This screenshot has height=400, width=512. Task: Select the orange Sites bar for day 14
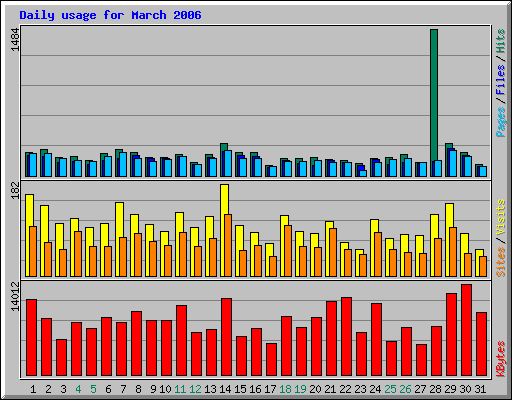(x=228, y=245)
